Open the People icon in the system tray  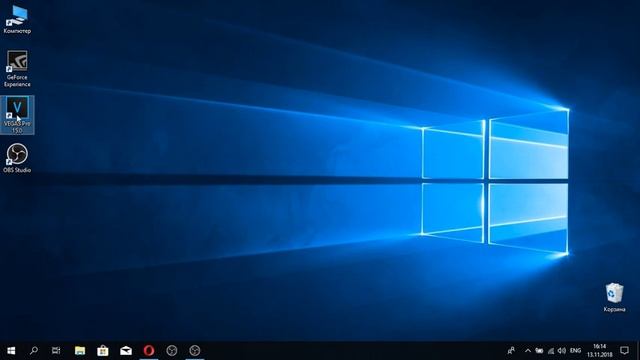(x=511, y=351)
